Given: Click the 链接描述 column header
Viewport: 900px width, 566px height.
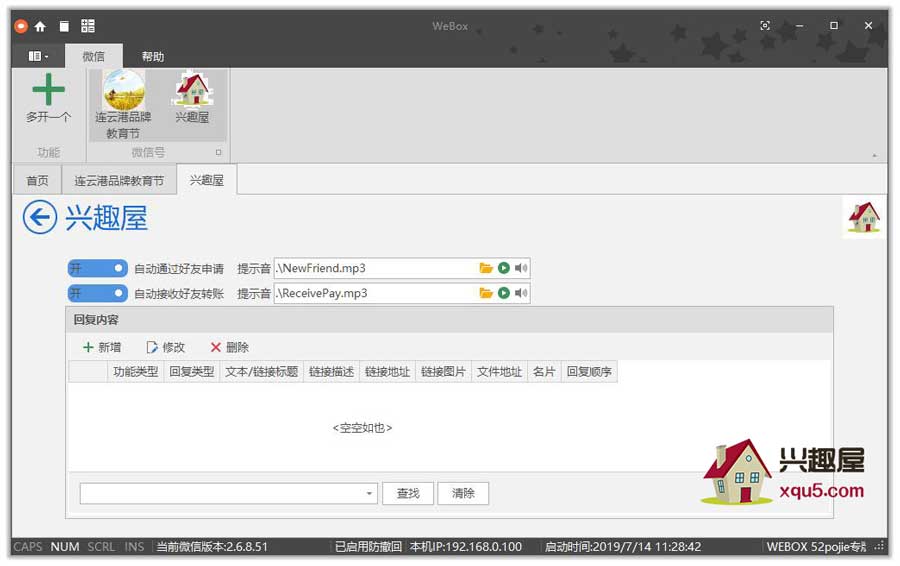Looking at the screenshot, I should (x=331, y=371).
